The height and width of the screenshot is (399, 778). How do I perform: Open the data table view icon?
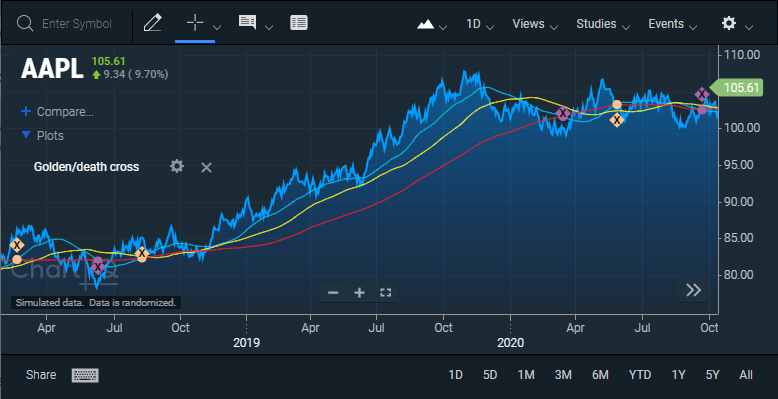coord(299,23)
